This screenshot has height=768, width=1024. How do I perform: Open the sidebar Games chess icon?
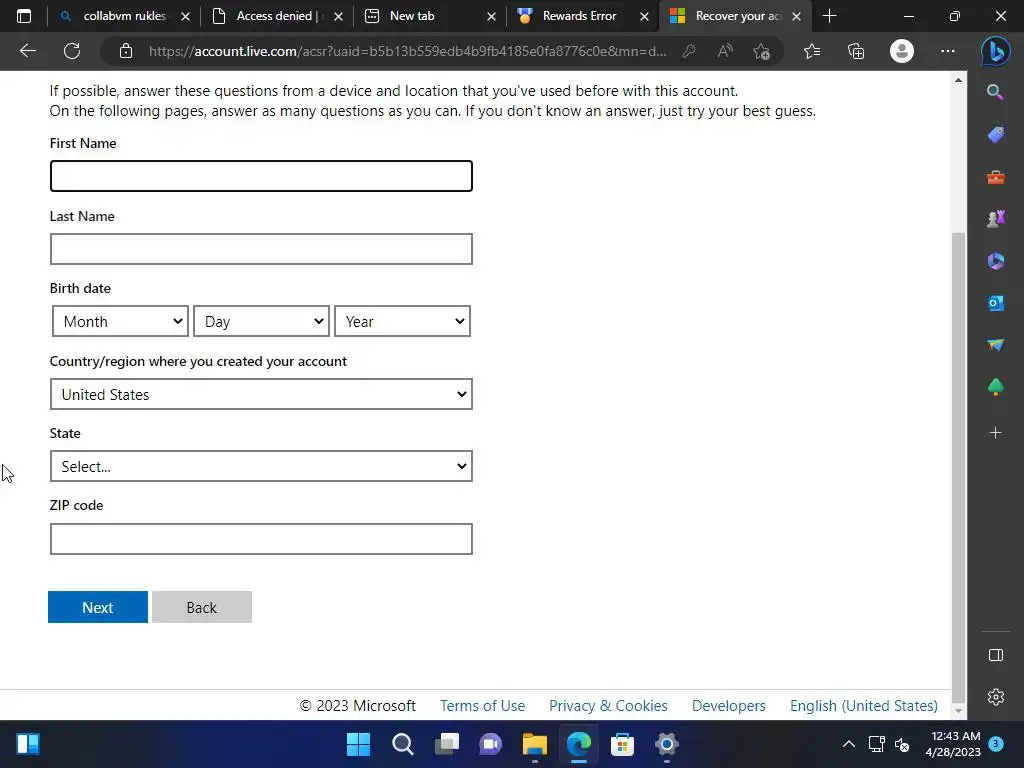(995, 219)
